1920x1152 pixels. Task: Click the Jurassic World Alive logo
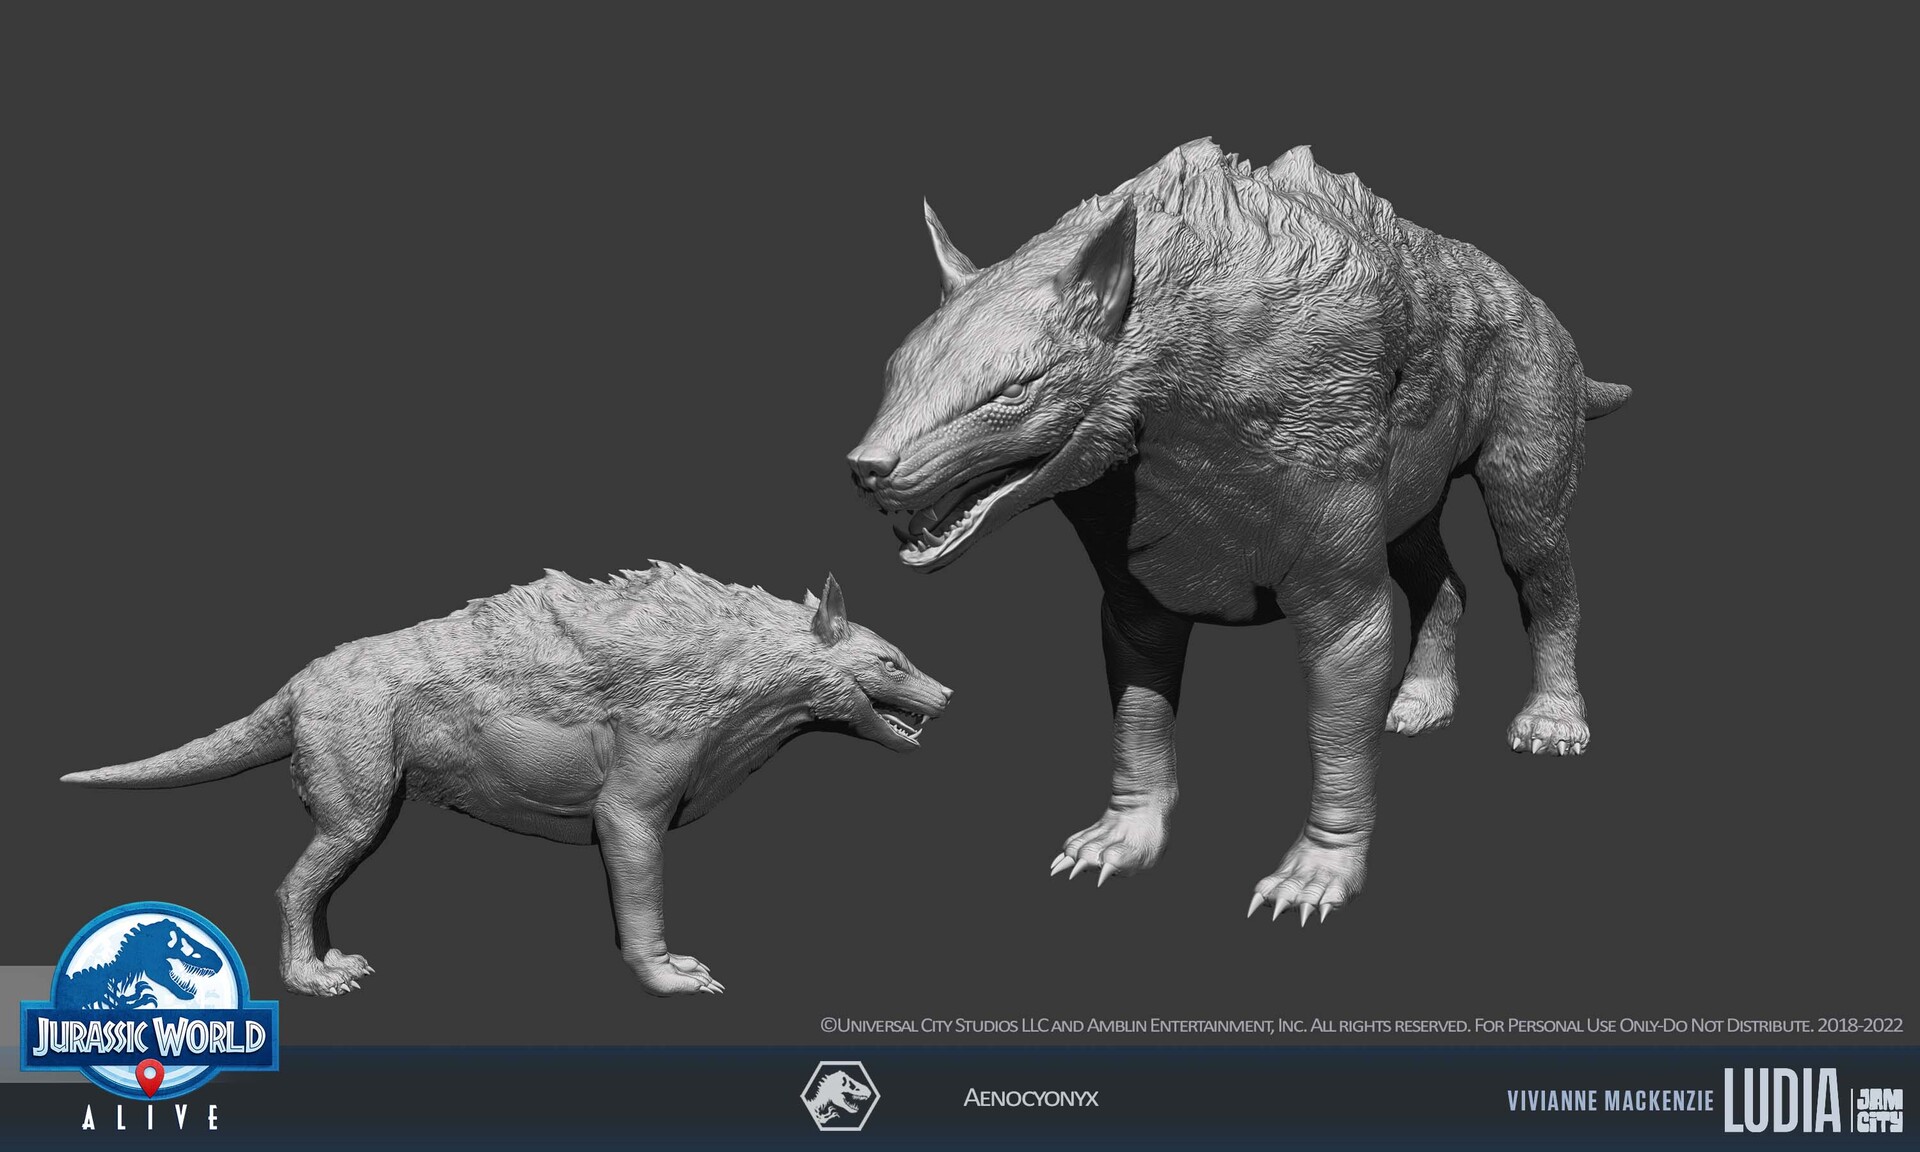tap(149, 1015)
